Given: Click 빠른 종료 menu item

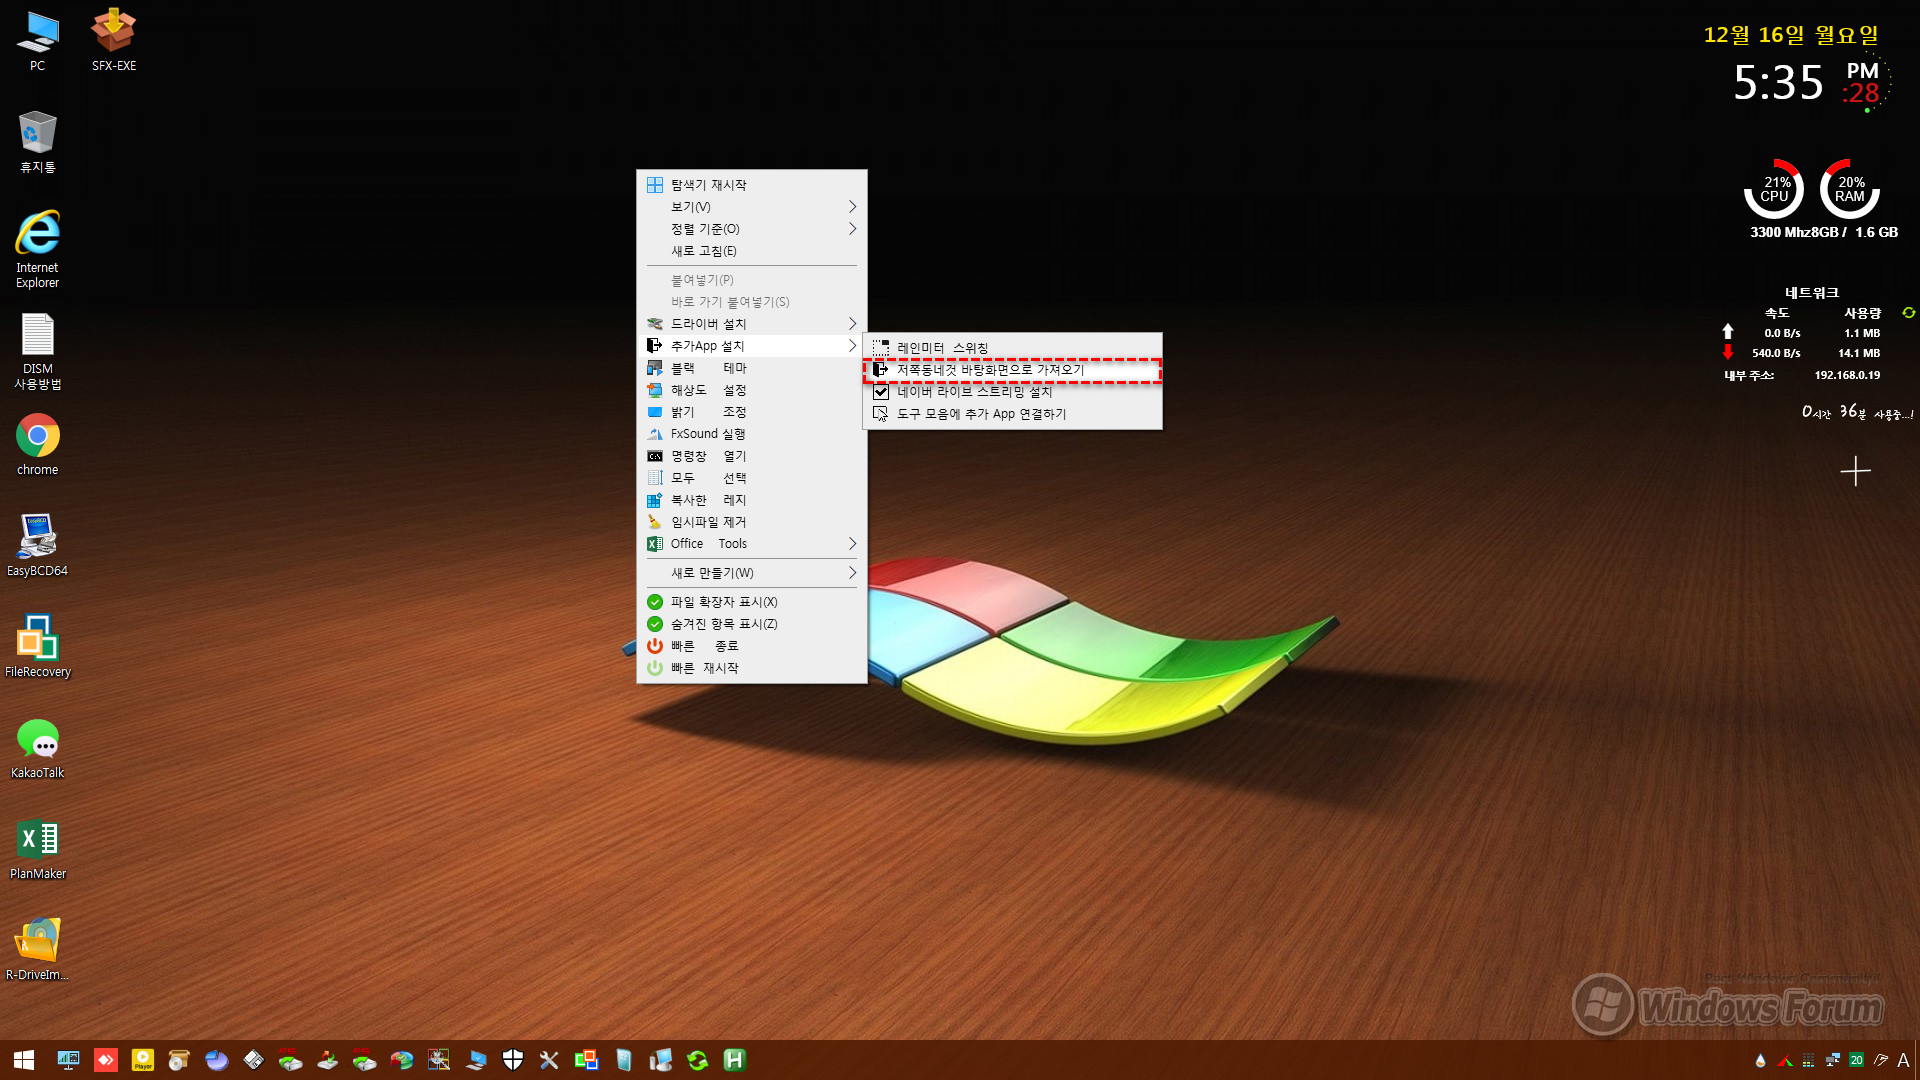Looking at the screenshot, I should [751, 646].
